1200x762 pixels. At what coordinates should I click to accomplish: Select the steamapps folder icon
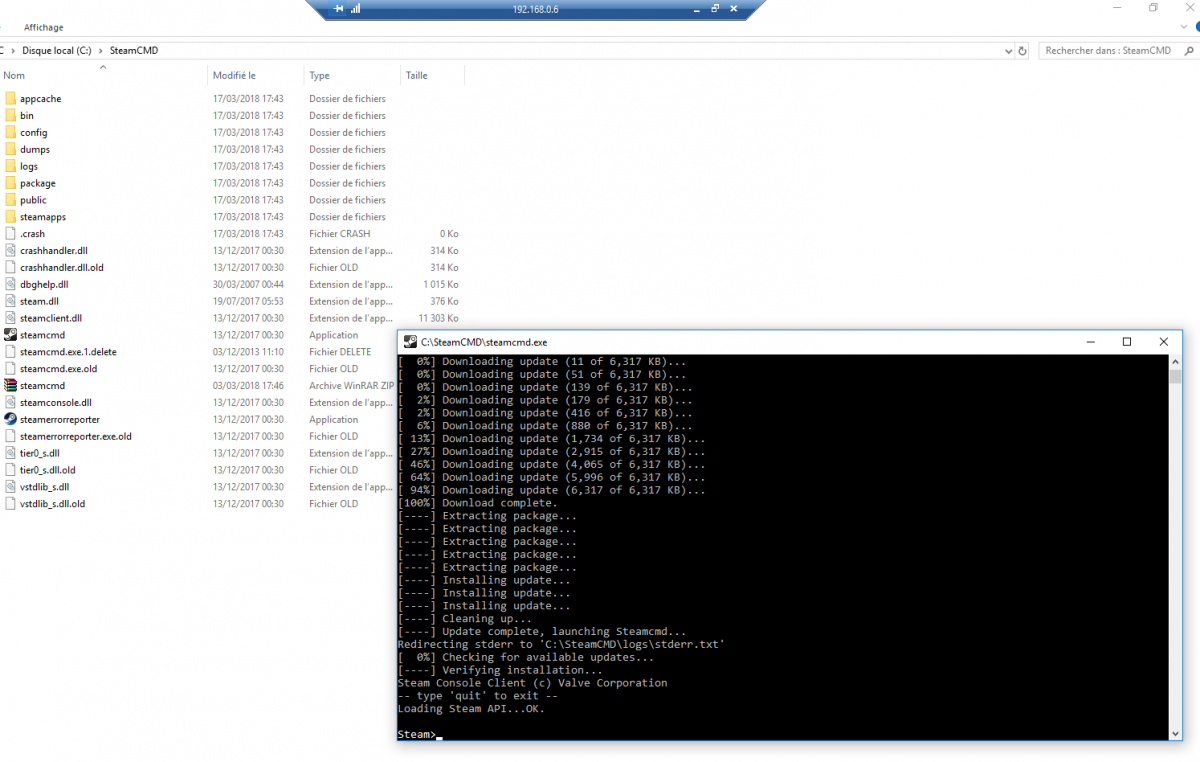[x=10, y=217]
